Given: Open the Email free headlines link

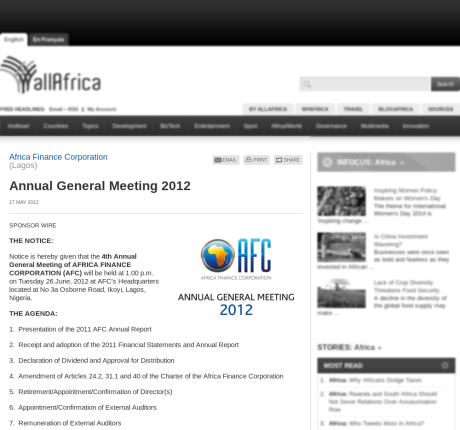Looking at the screenshot, I should click(56, 109).
